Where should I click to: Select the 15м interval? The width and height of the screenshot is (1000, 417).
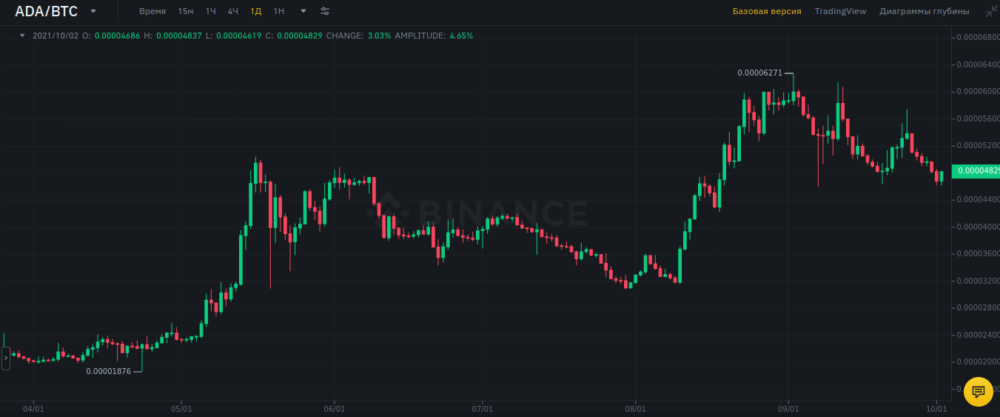(186, 11)
